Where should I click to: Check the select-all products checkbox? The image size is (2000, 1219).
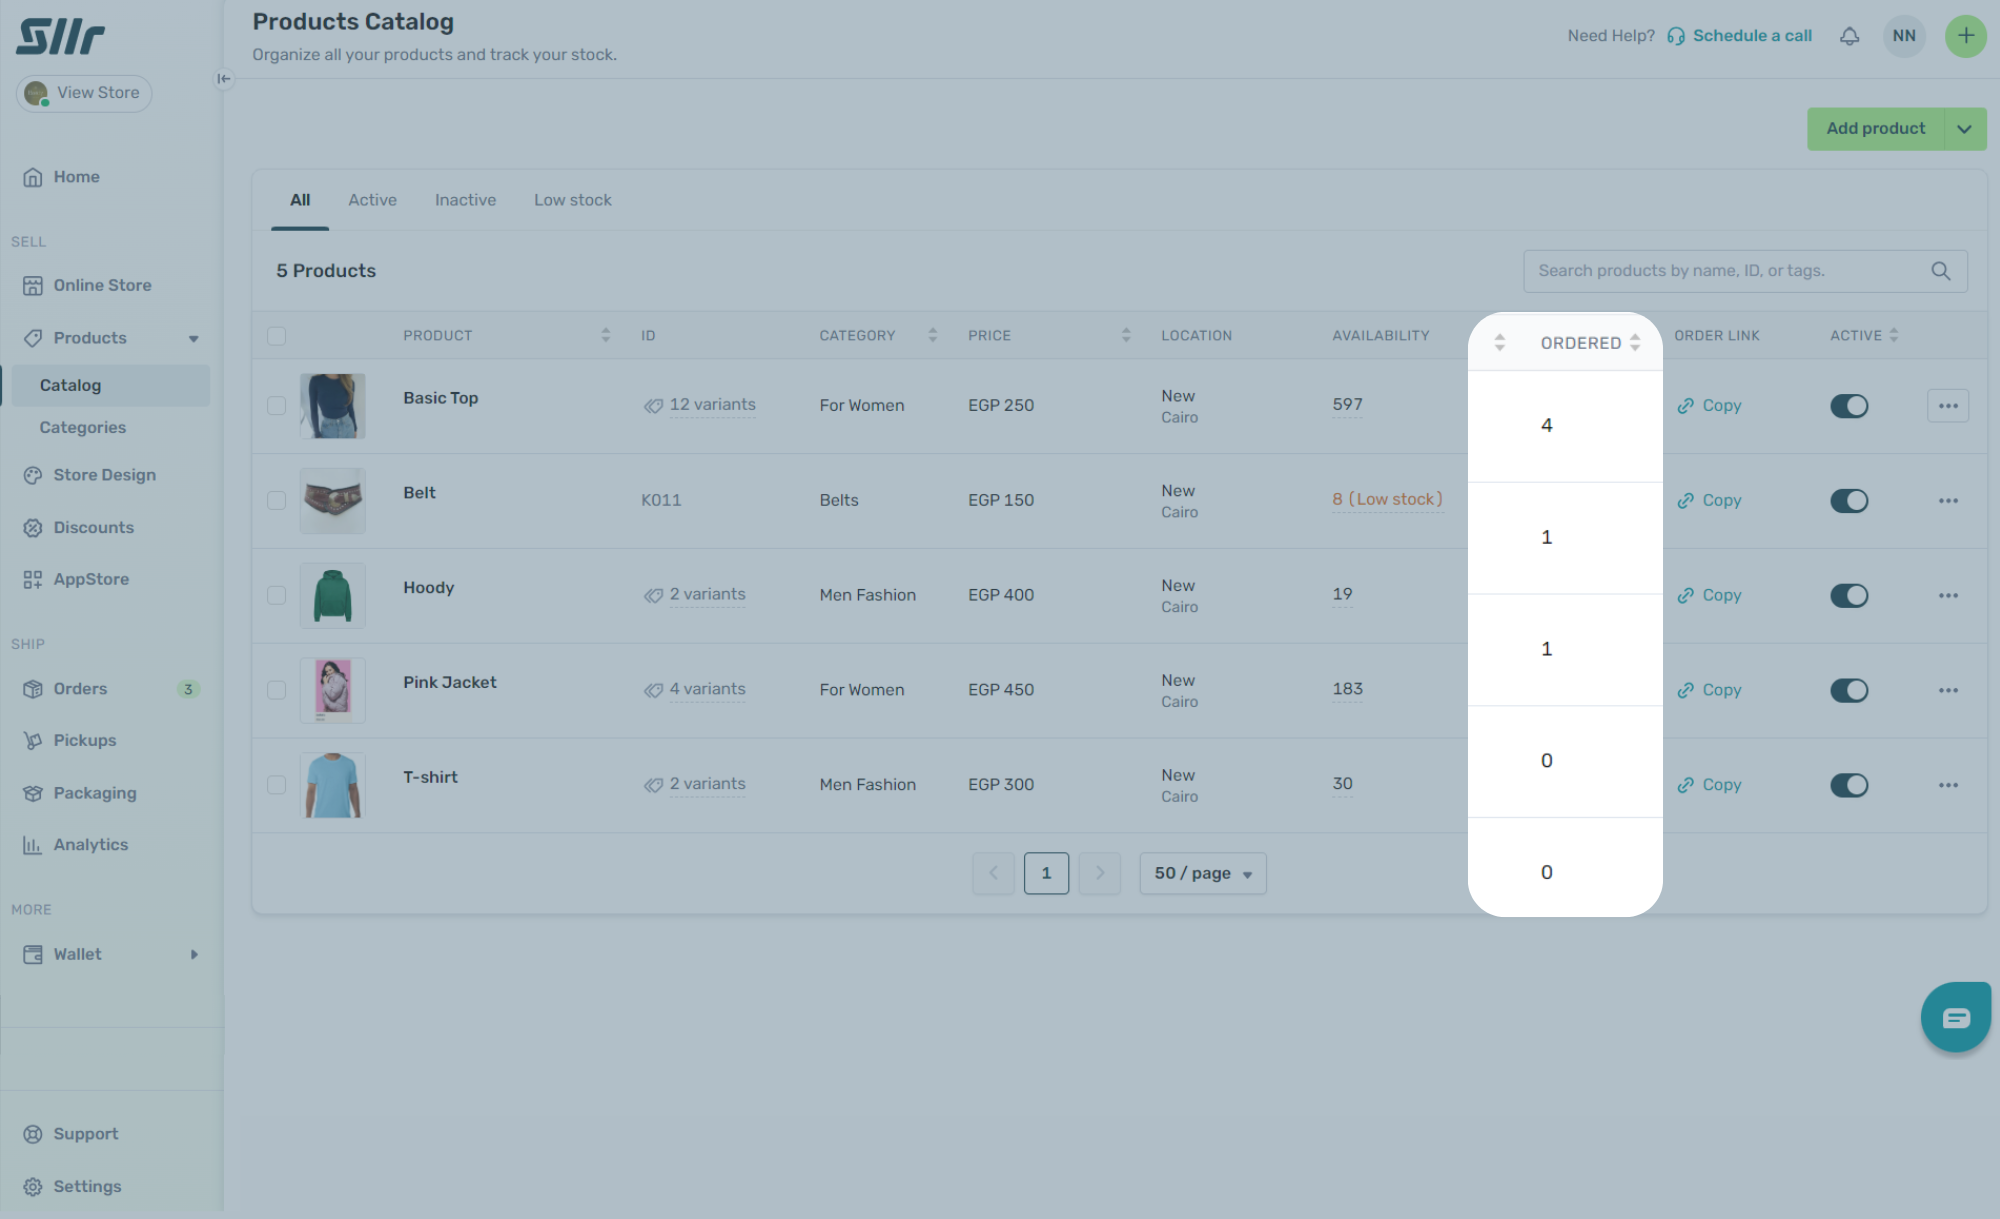click(x=277, y=336)
